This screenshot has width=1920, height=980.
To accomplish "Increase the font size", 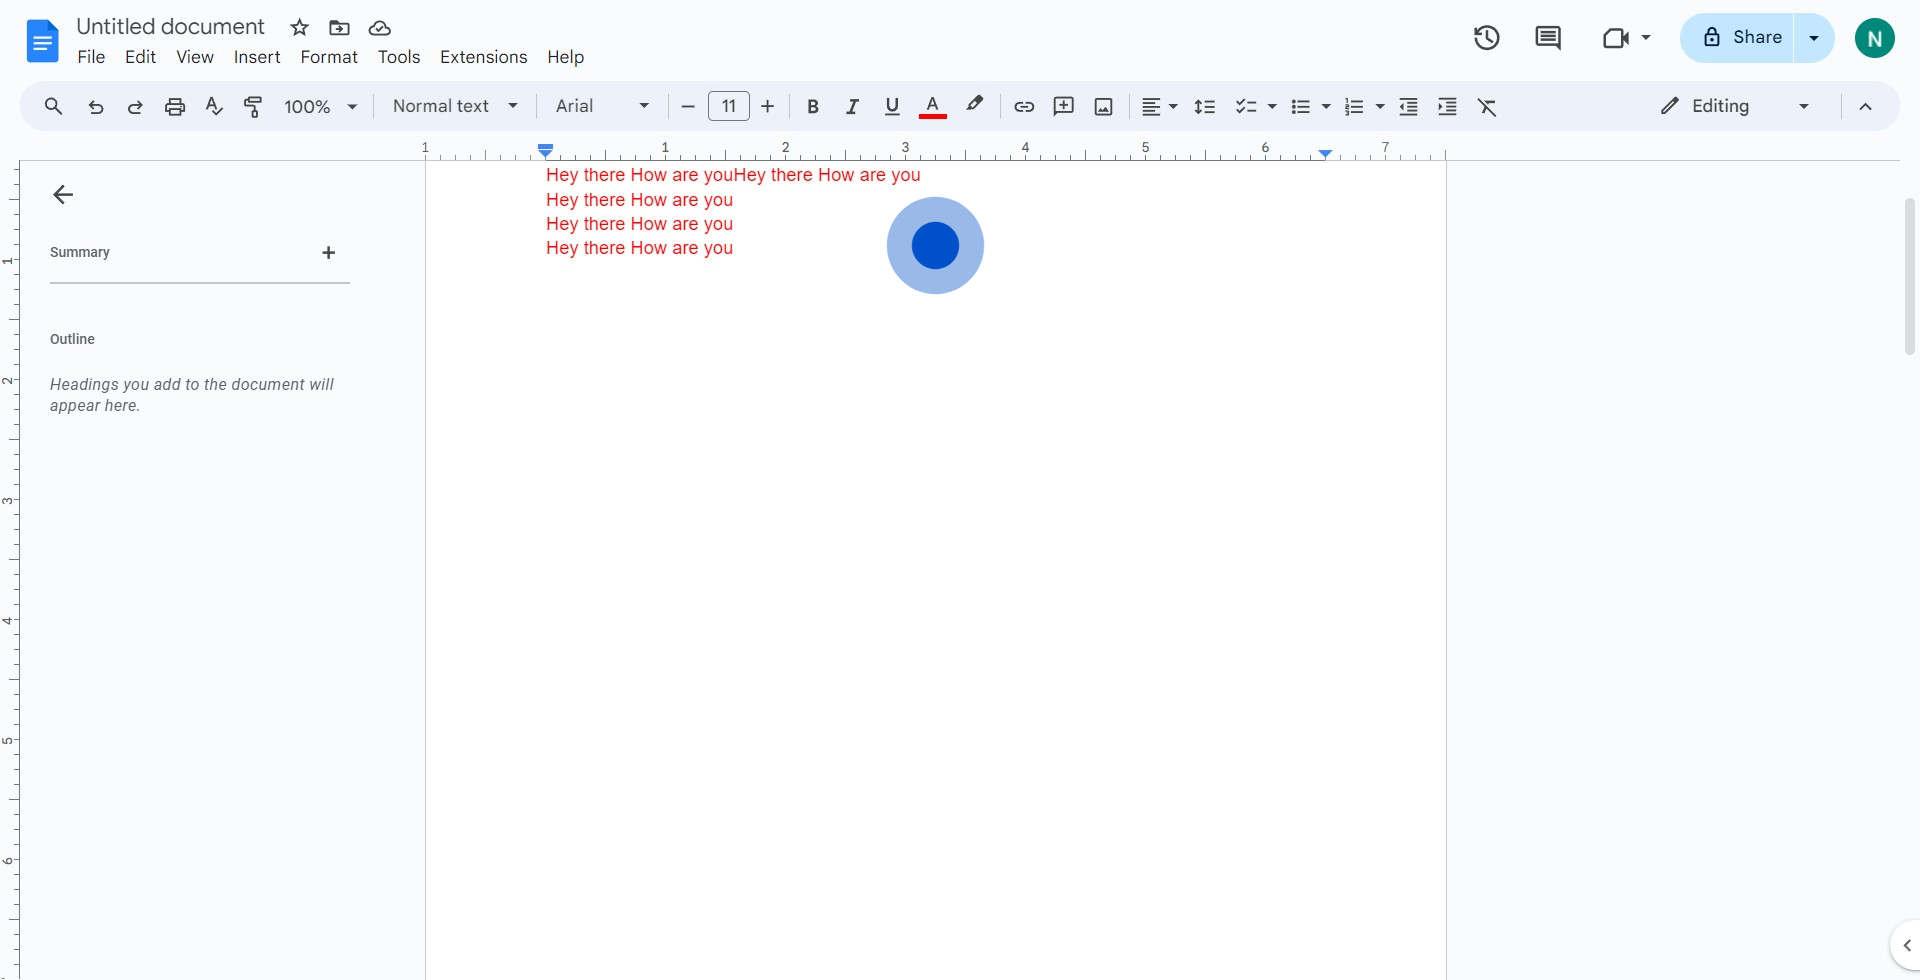I will pyautogui.click(x=768, y=106).
